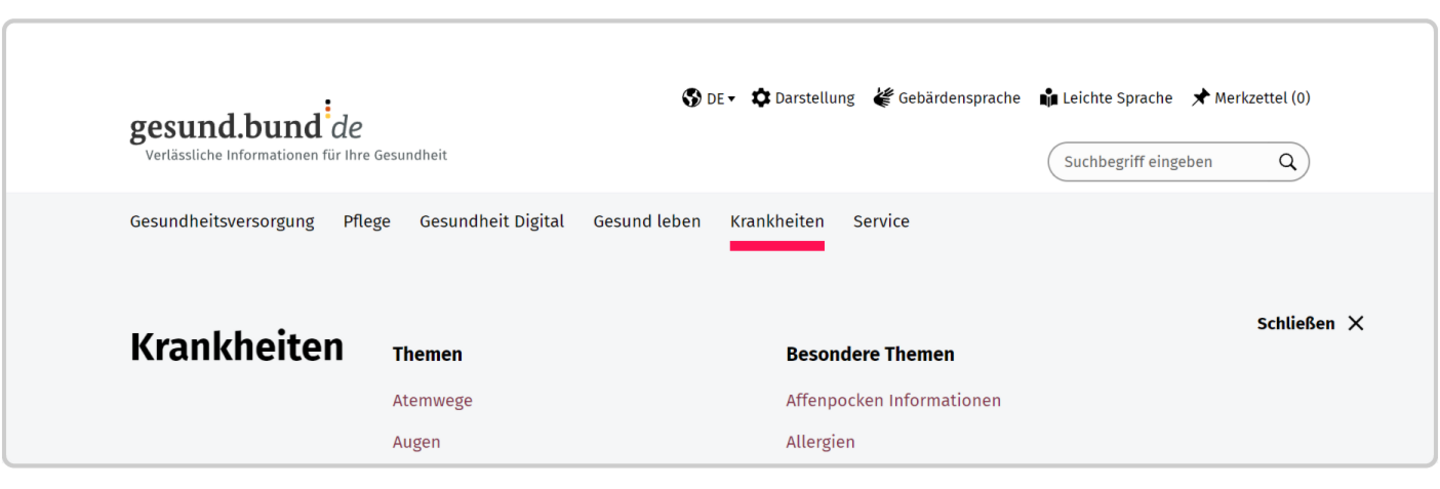Open the Gesundheitsversorgung menu
The height and width of the screenshot is (489, 1440).
(x=222, y=221)
